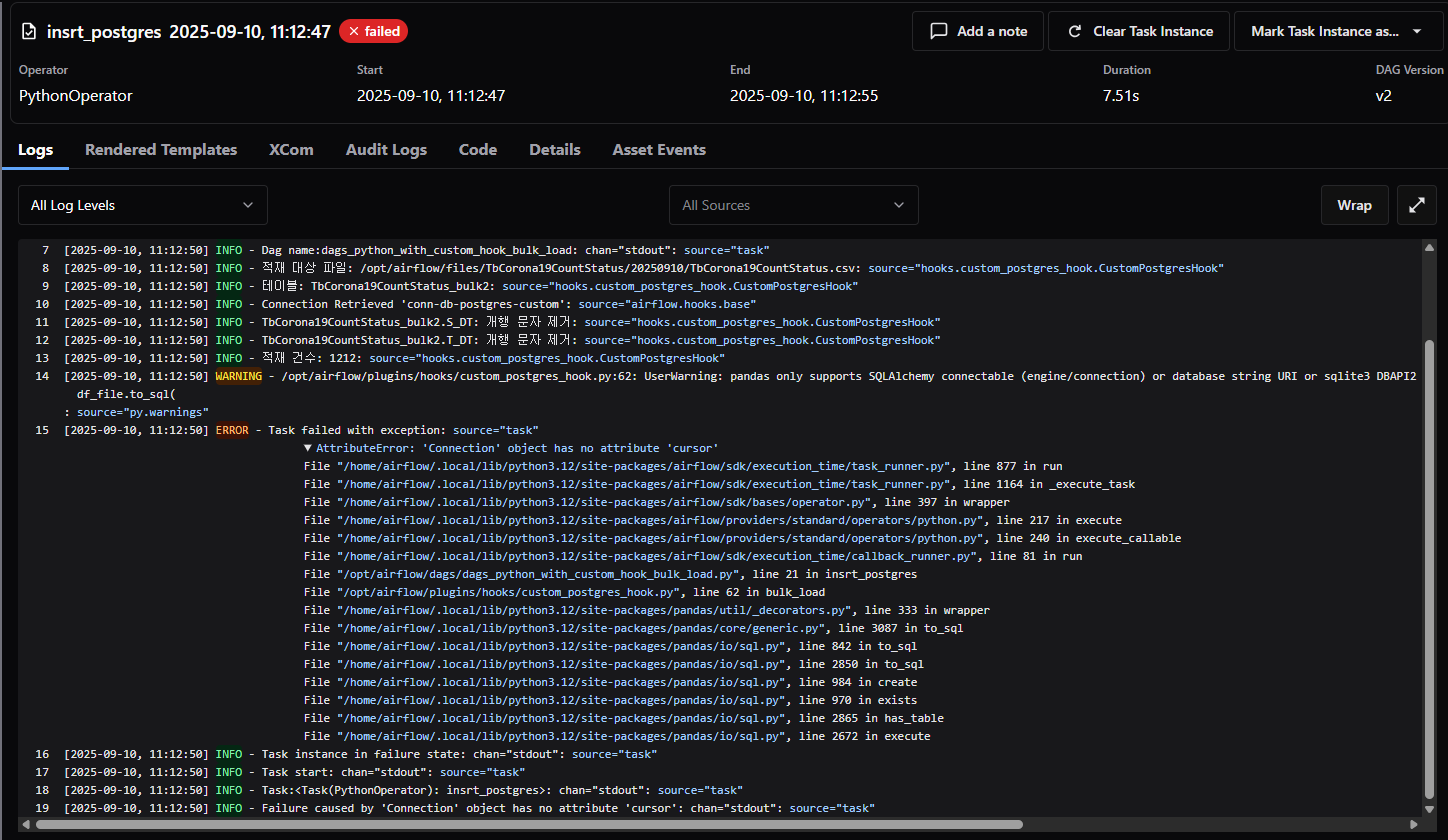Click traceback line 'line 1164 in _execute_task'
The height and width of the screenshot is (840, 1448).
[719, 484]
